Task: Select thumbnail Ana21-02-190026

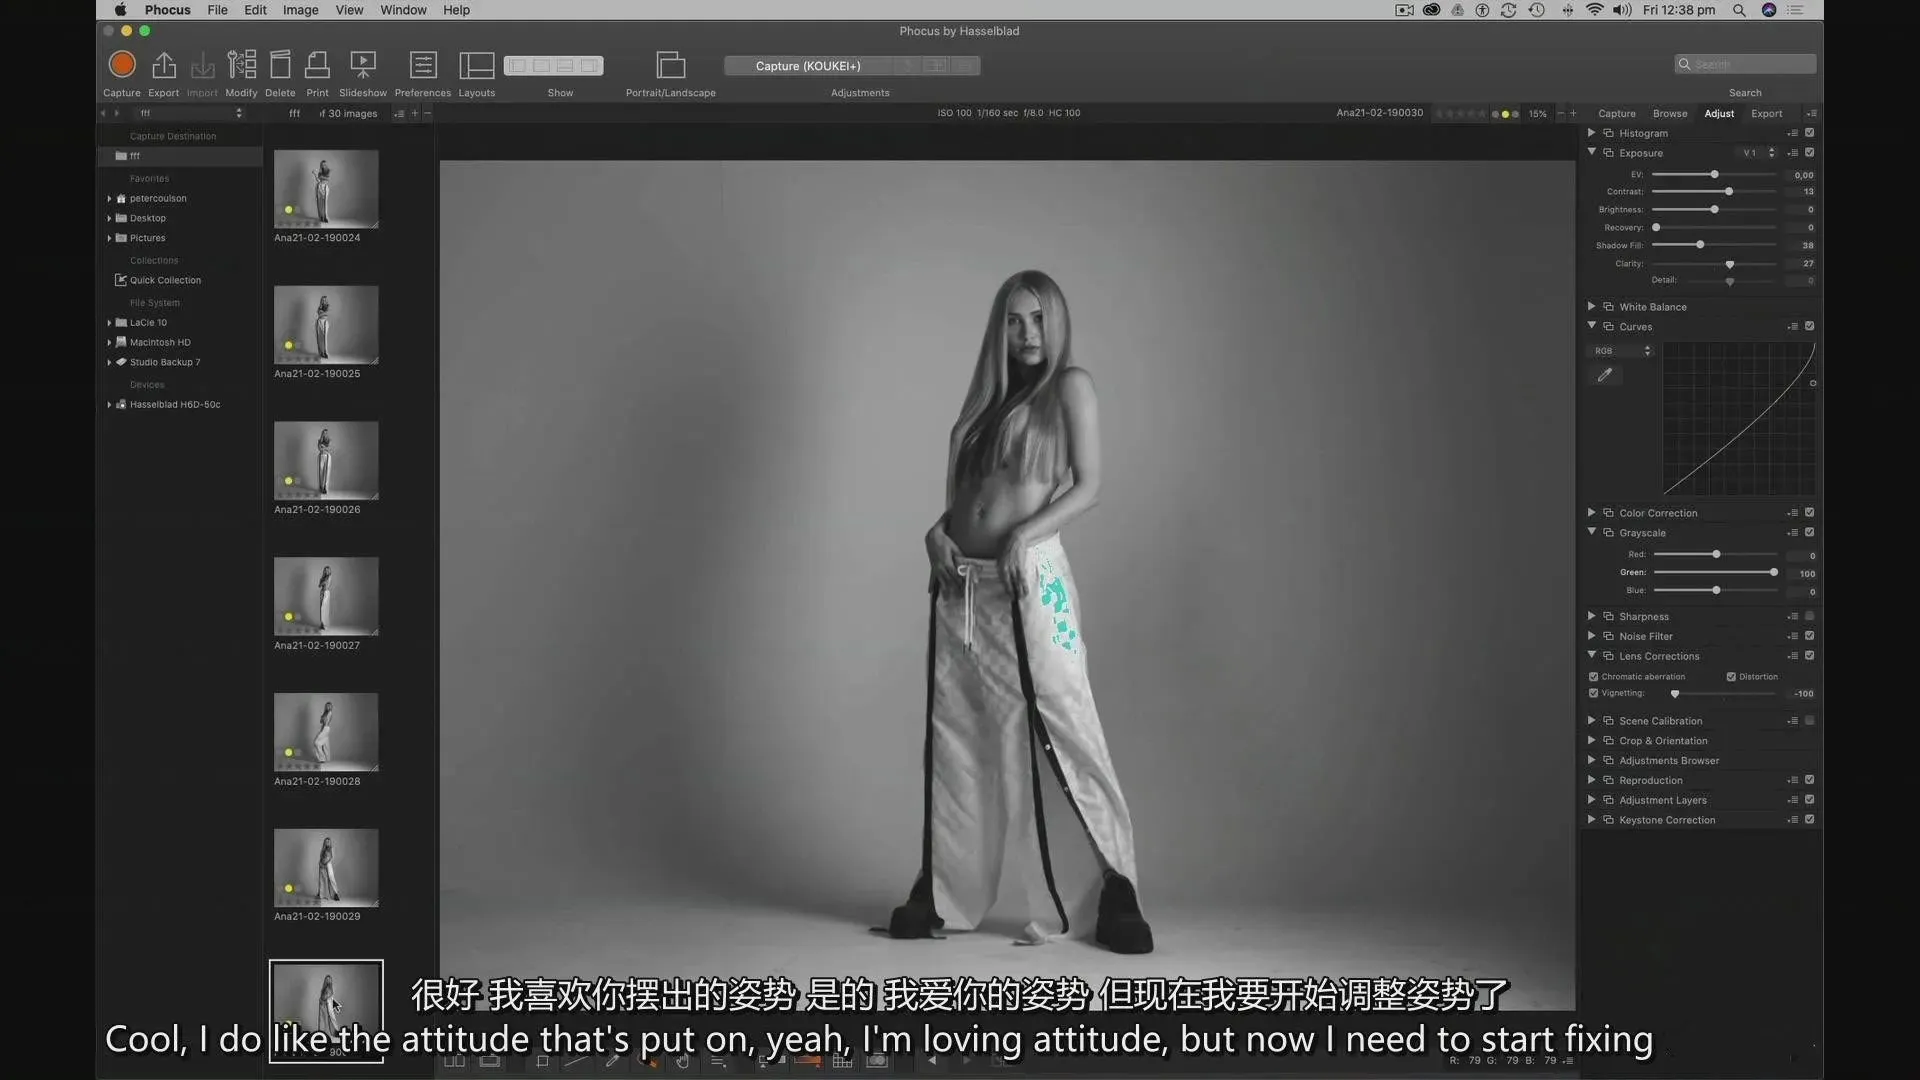Action: coord(326,460)
